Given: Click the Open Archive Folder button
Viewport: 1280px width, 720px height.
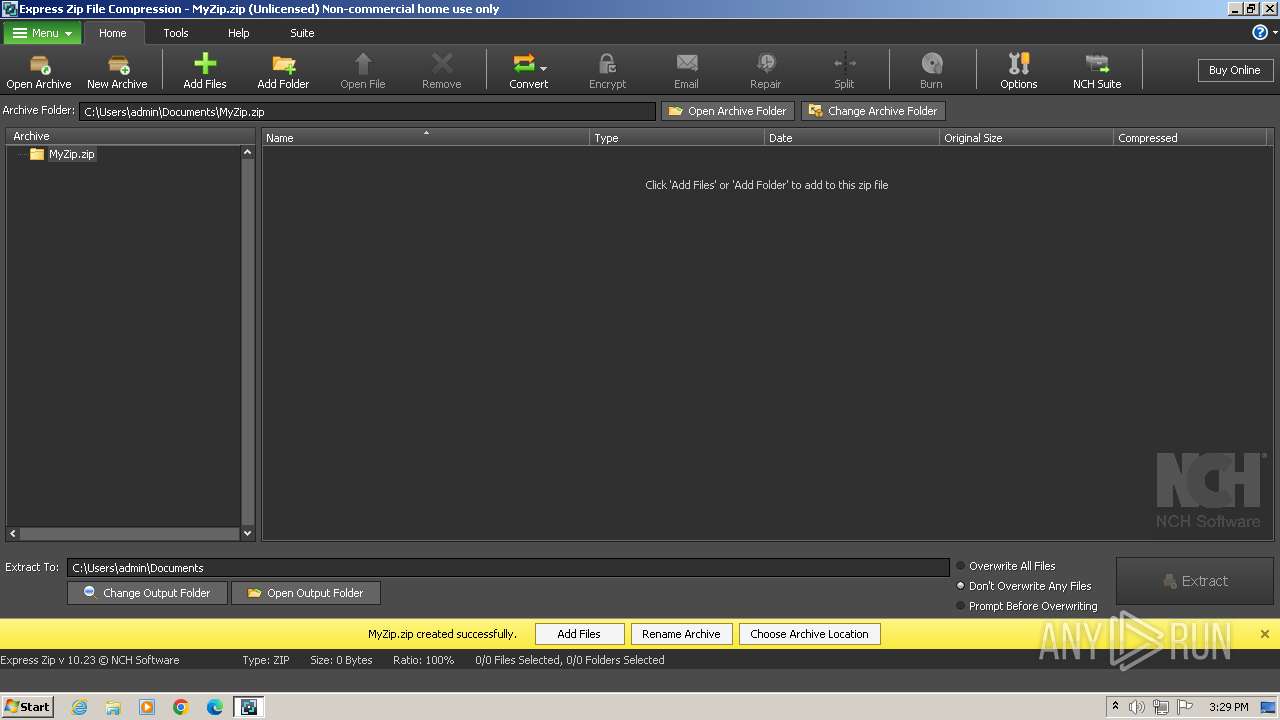Looking at the screenshot, I should point(727,111).
